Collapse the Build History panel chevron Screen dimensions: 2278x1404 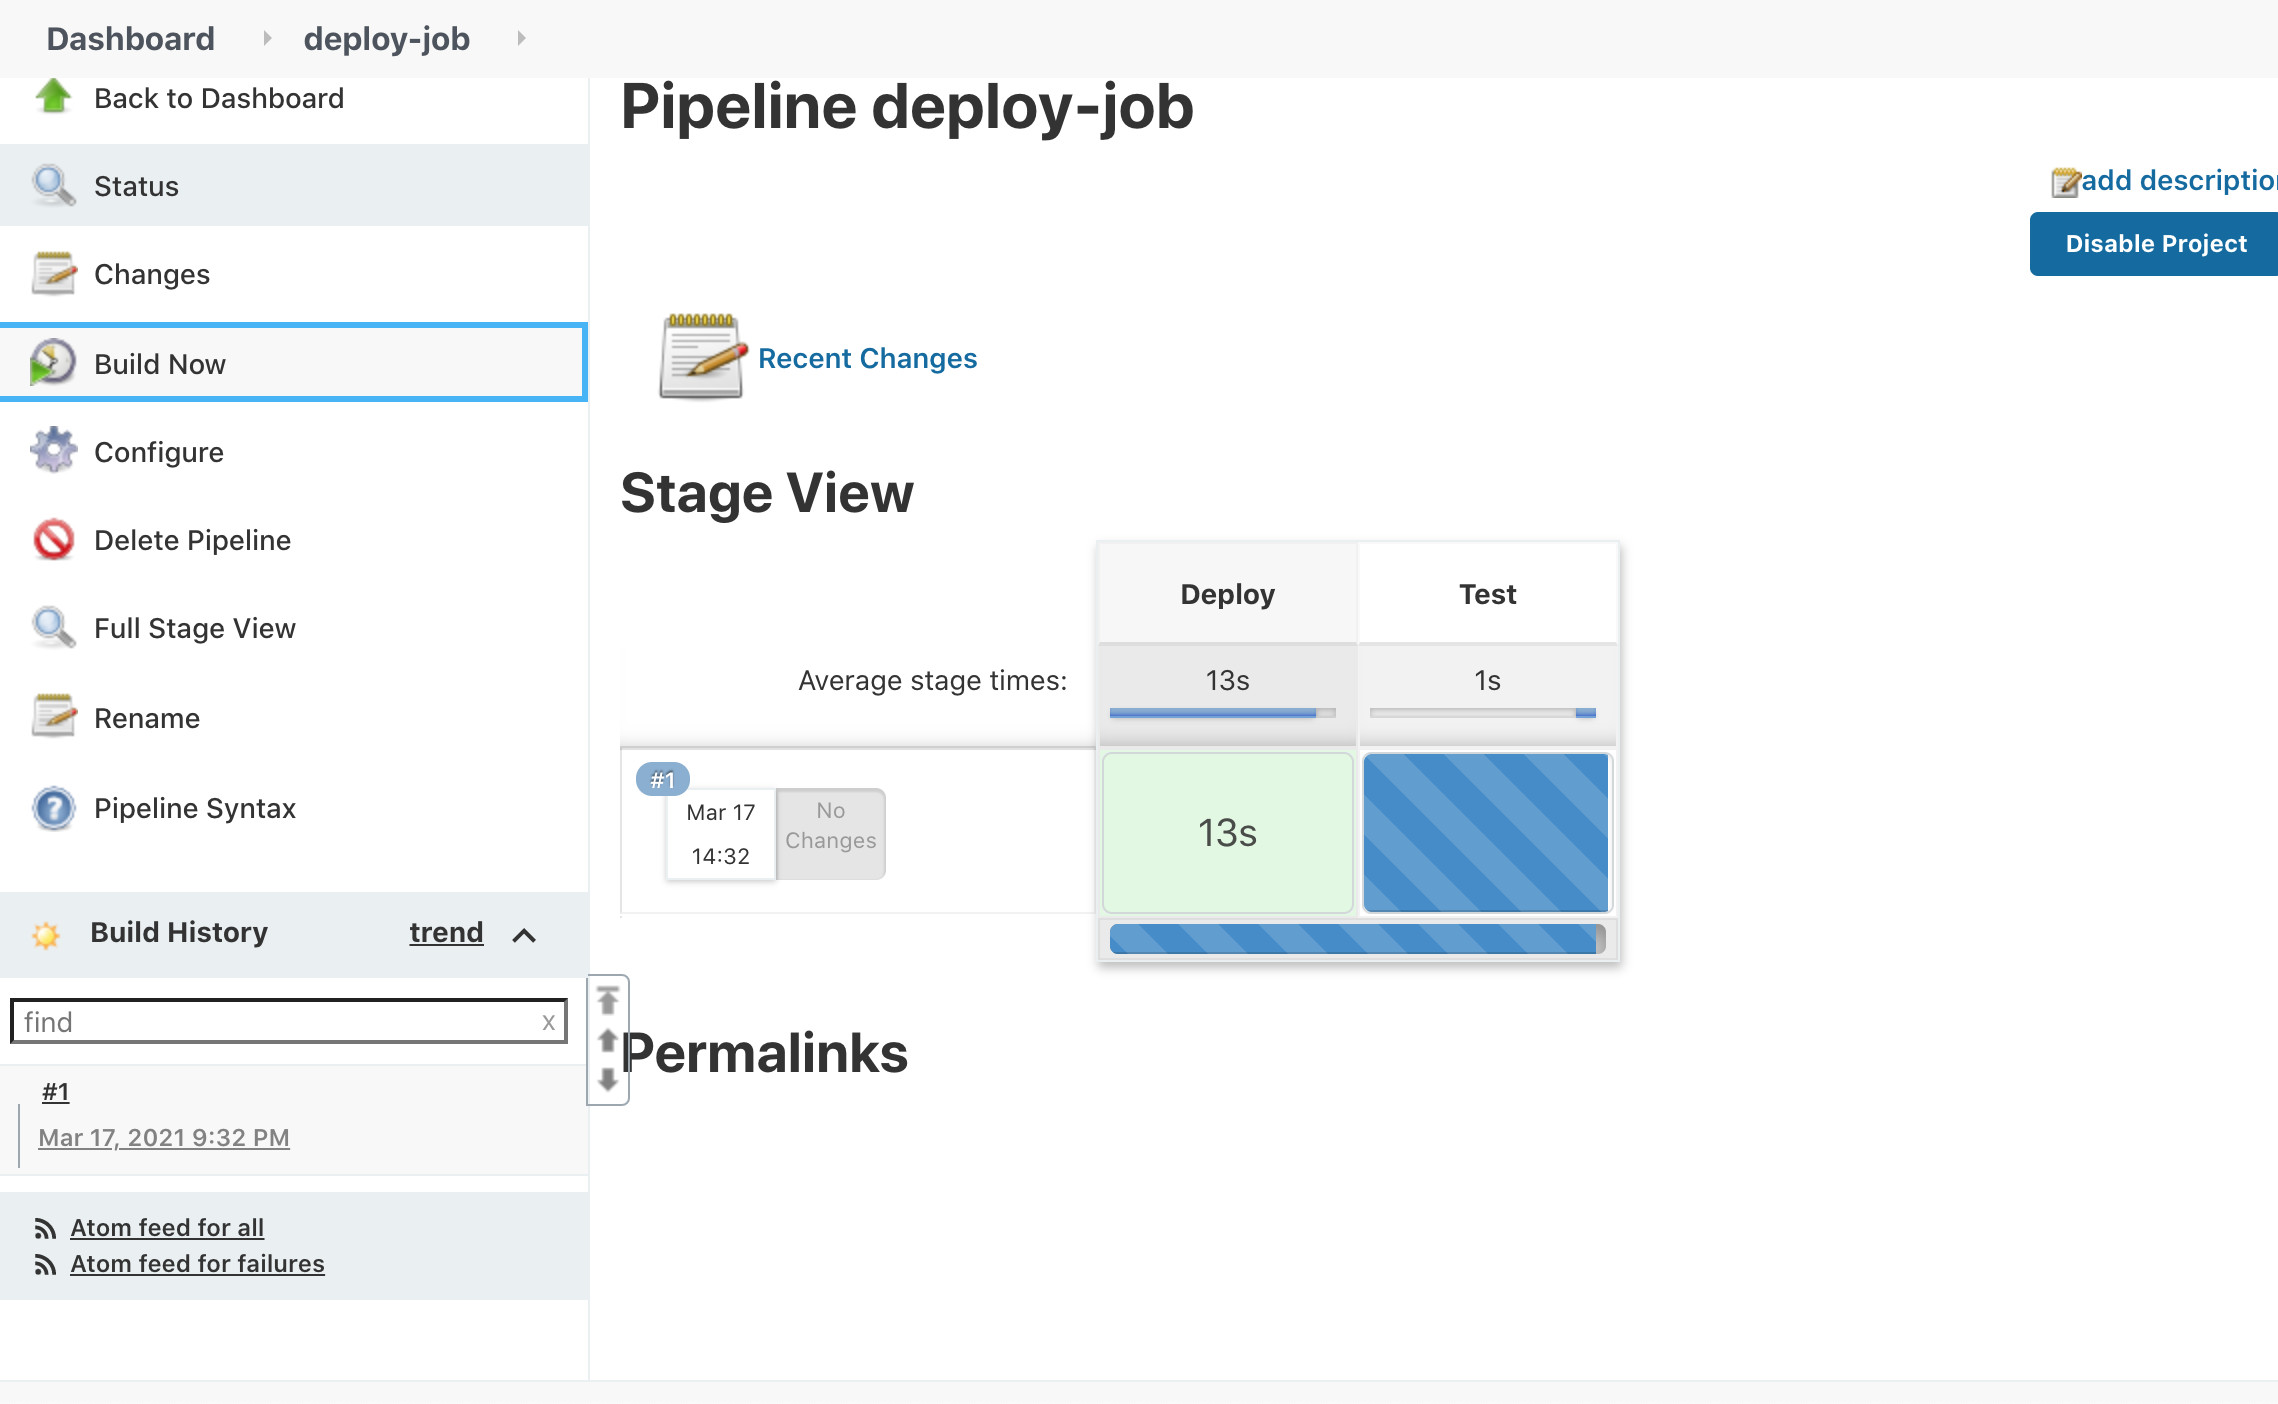click(x=524, y=935)
